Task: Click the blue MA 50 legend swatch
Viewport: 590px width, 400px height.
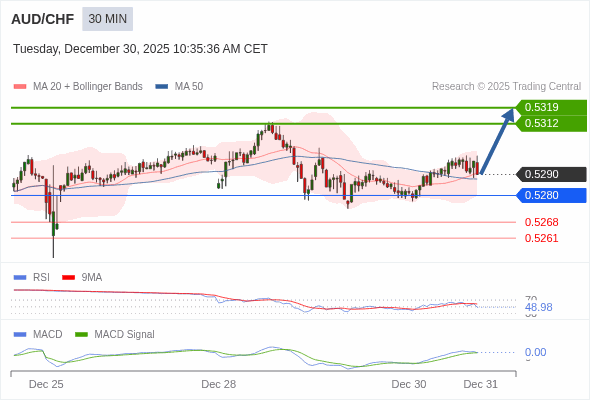Action: point(162,87)
